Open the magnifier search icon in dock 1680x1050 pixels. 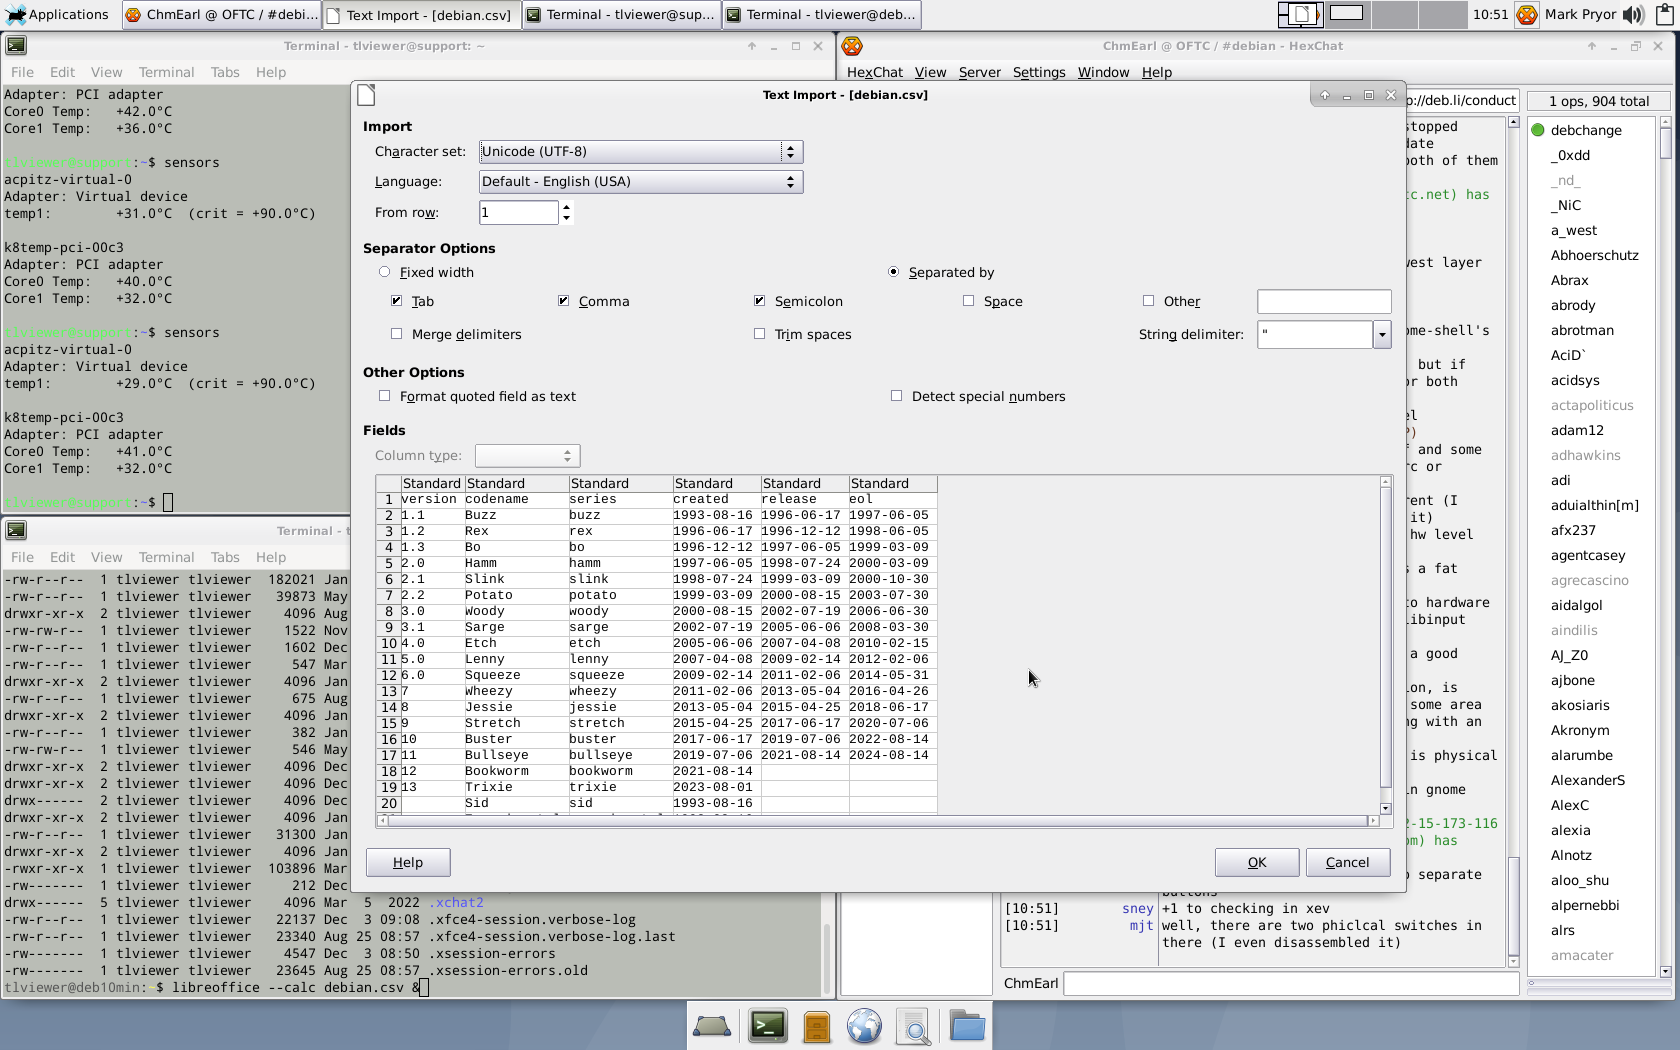(913, 1026)
